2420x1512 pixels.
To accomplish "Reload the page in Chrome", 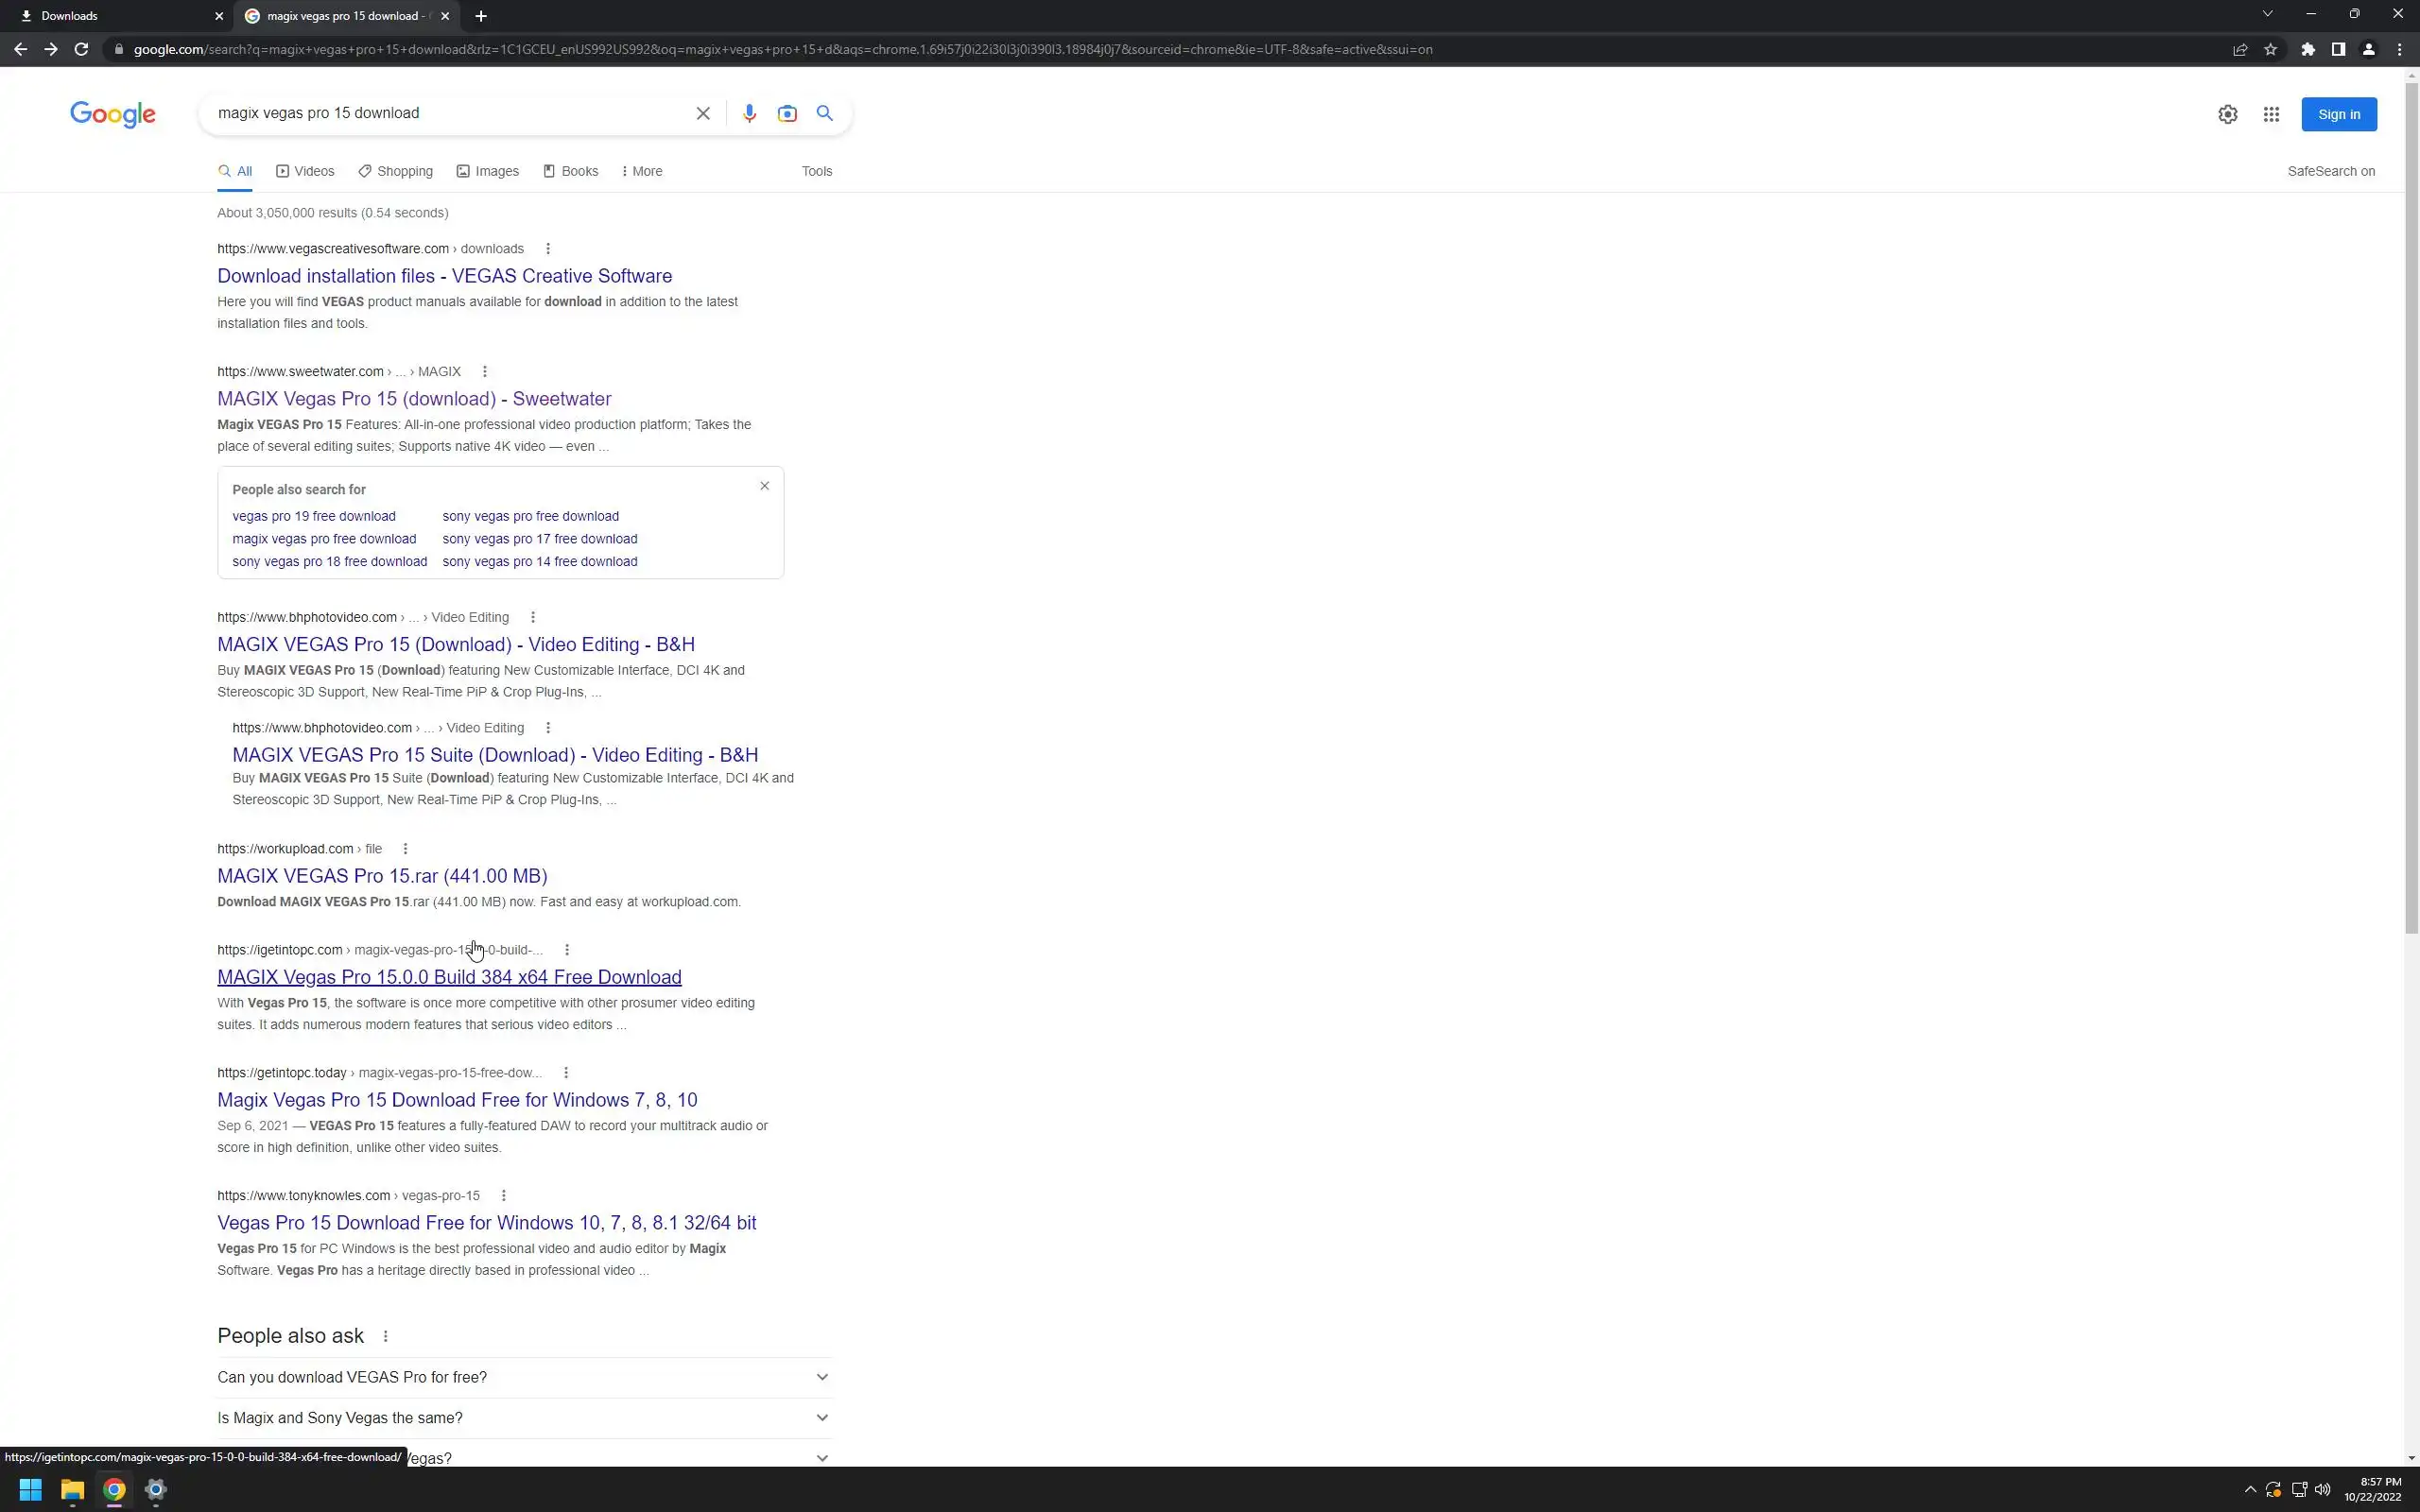I will [81, 49].
